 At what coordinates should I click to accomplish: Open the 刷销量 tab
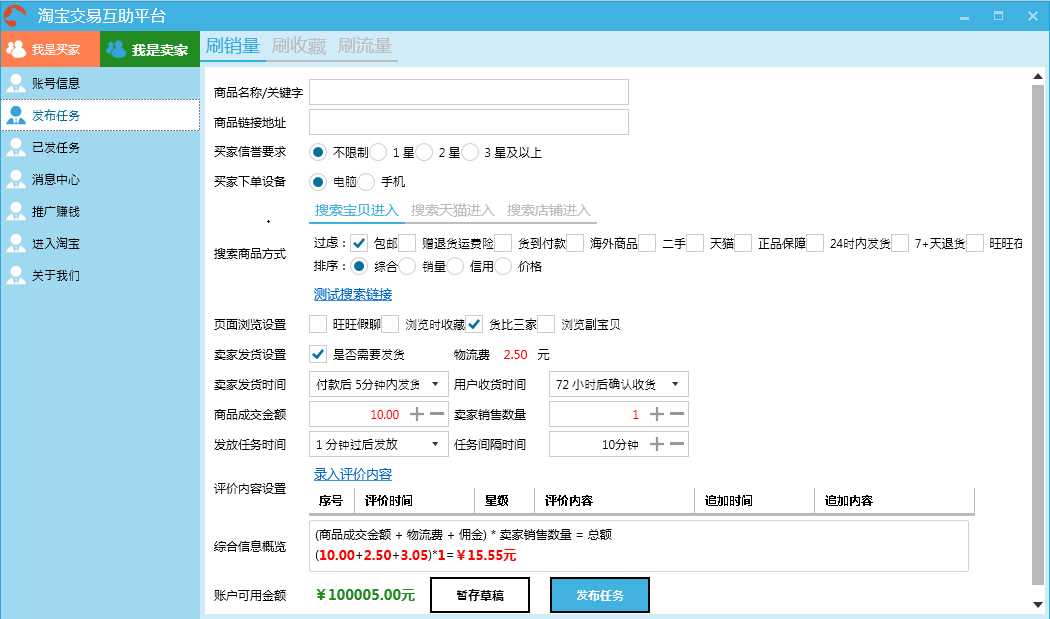point(232,46)
